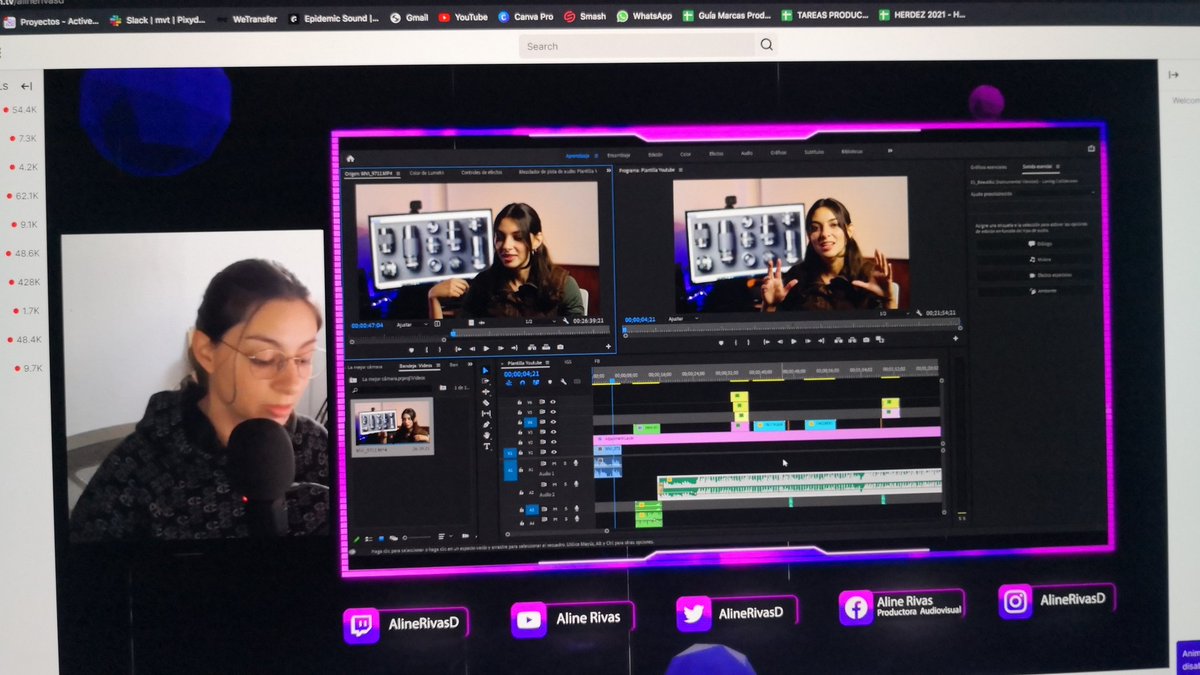Image resolution: width=1200 pixels, height=675 pixels.
Task: Export frame from Program monitor
Action: pos(866,341)
